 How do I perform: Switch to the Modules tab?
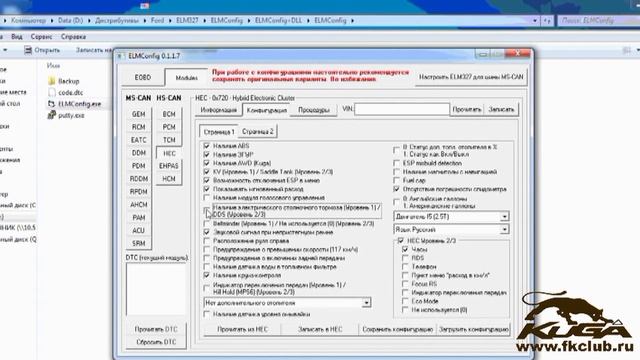pos(187,78)
